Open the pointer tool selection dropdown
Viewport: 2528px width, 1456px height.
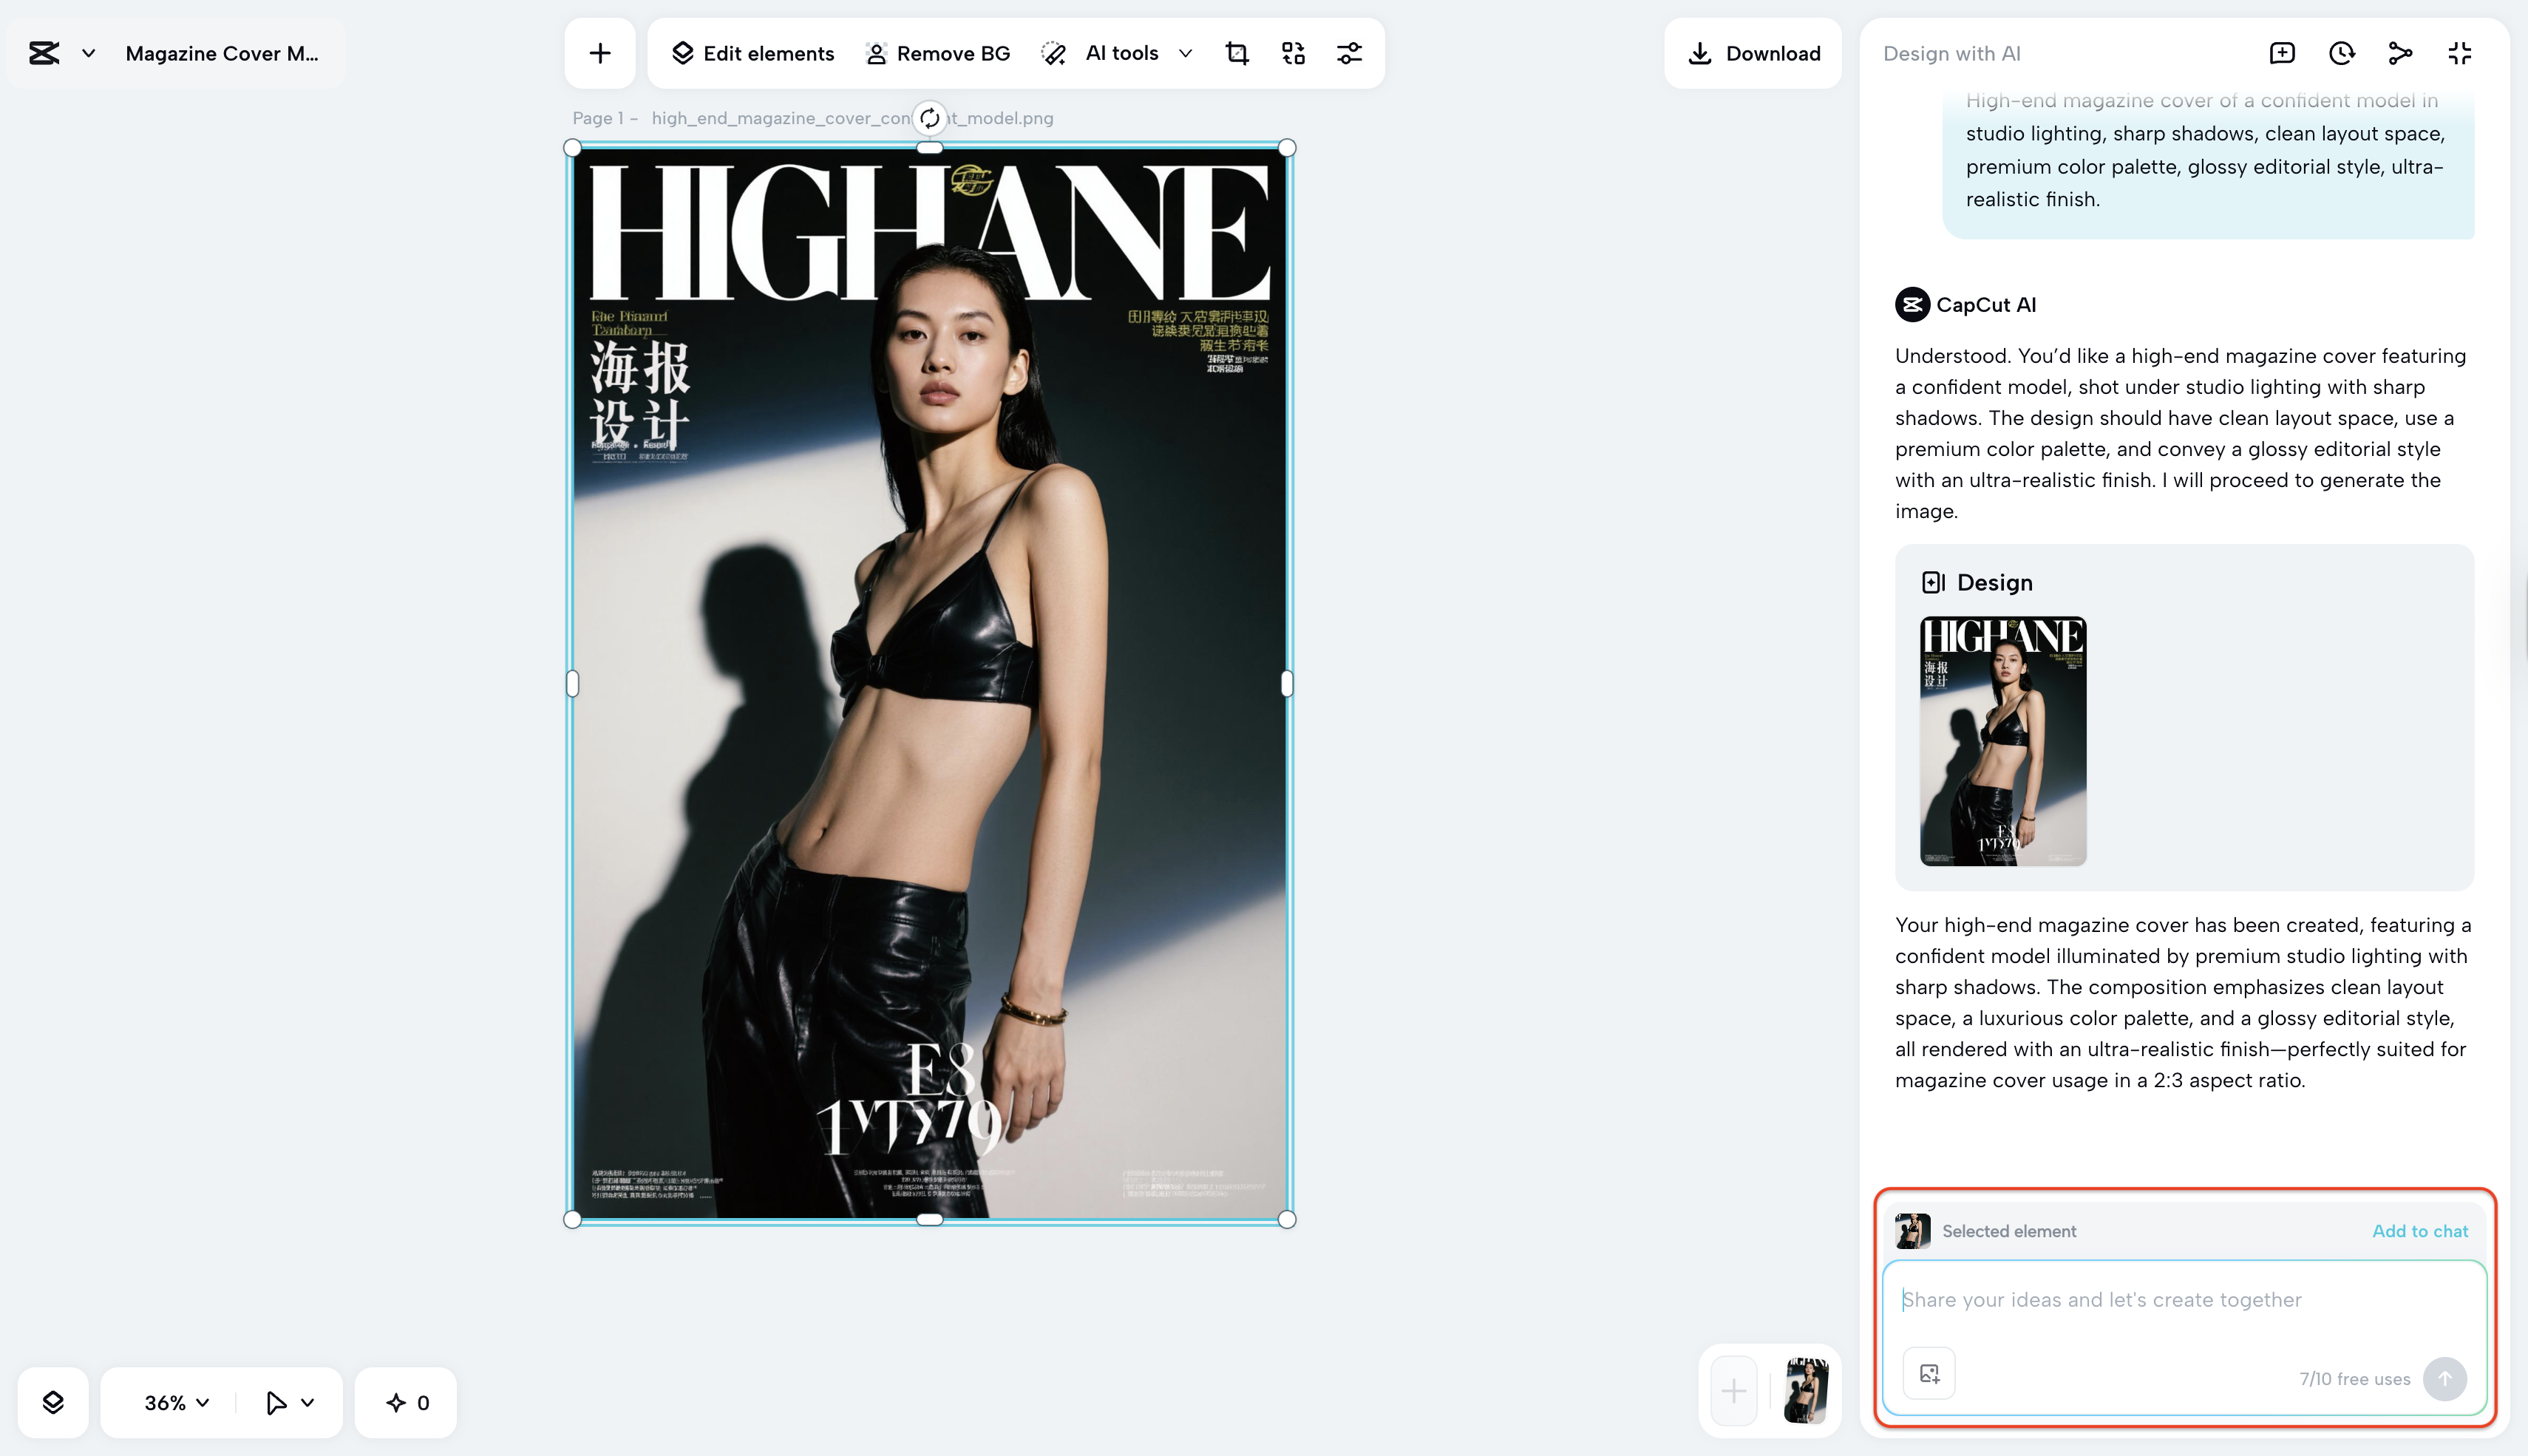pos(307,1402)
